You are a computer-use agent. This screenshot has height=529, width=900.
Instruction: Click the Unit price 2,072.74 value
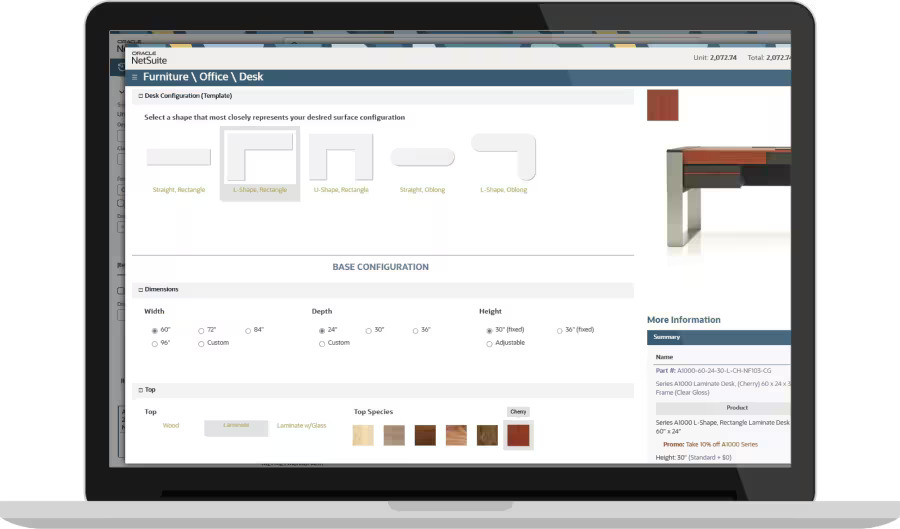click(723, 58)
